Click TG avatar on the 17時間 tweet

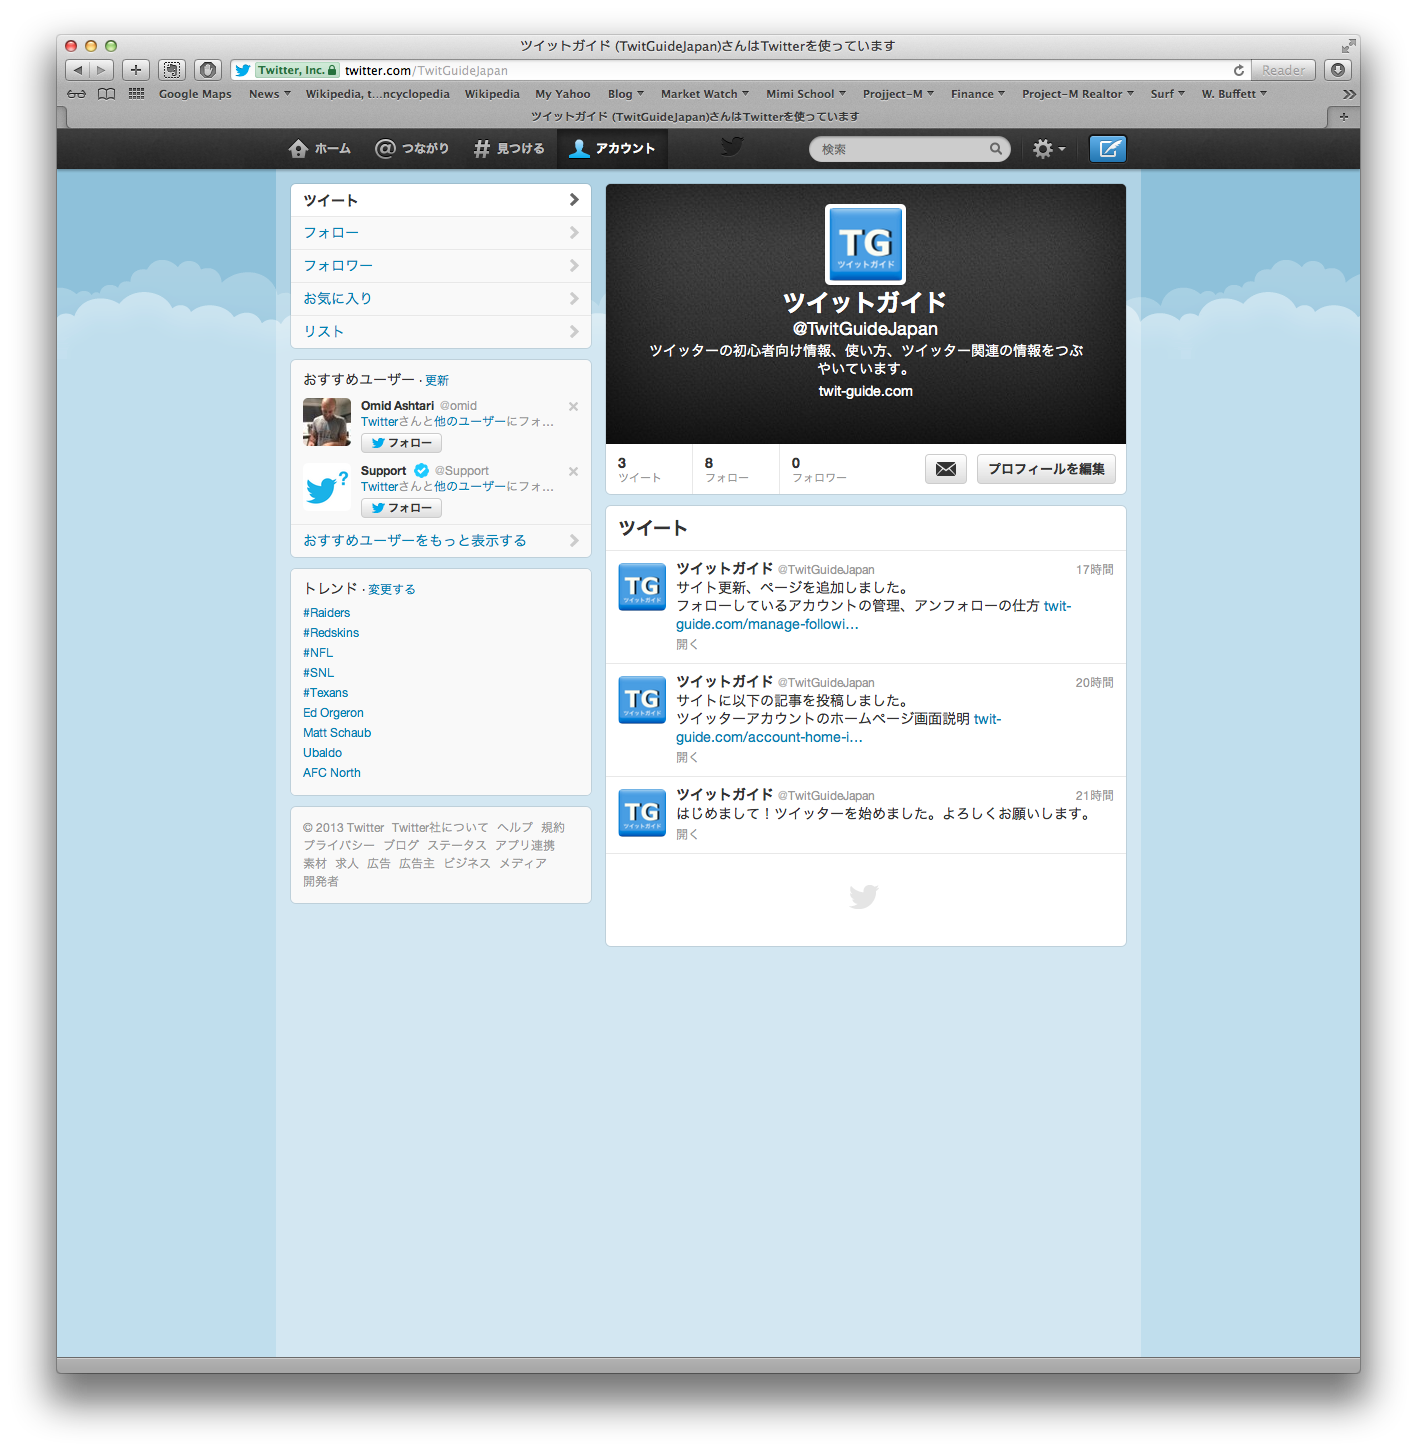tap(642, 587)
